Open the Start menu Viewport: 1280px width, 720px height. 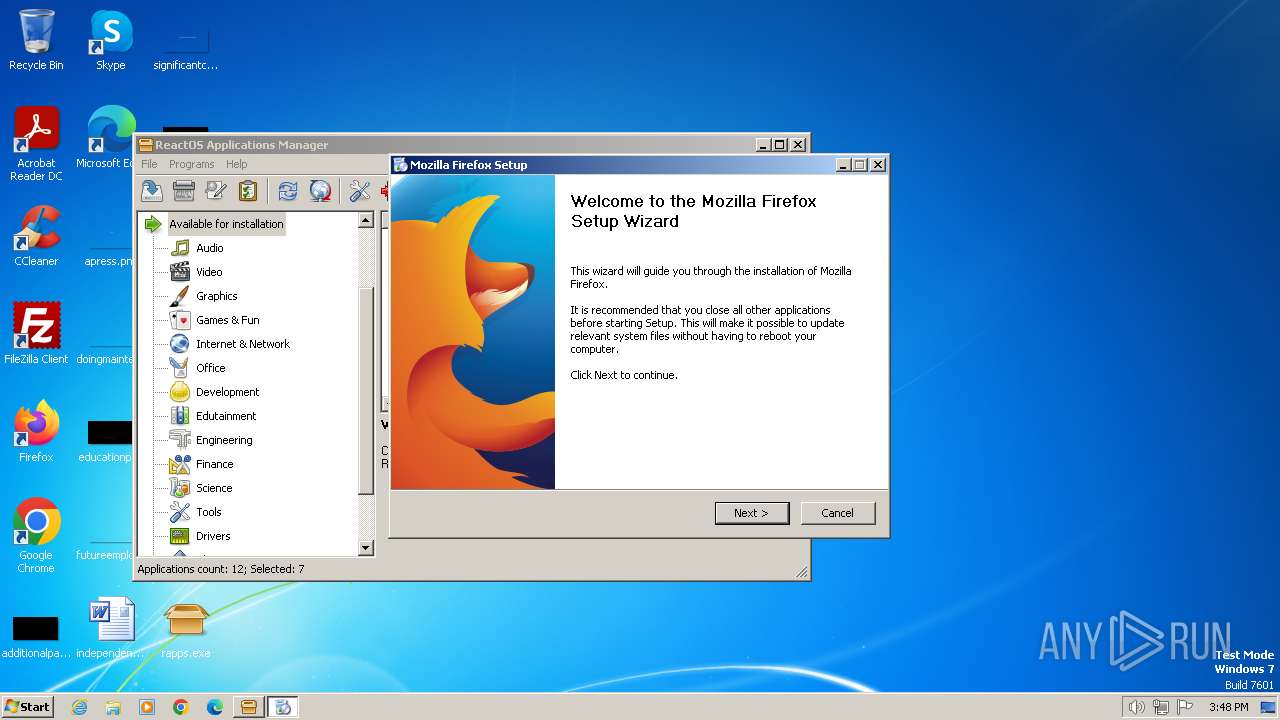(x=27, y=706)
